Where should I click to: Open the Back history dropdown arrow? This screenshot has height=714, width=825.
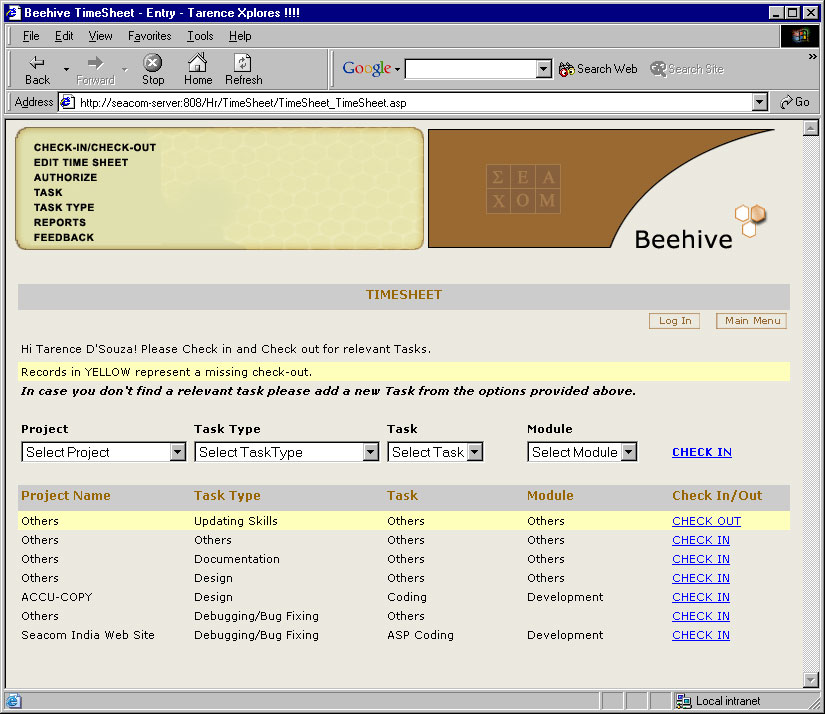(x=66, y=69)
